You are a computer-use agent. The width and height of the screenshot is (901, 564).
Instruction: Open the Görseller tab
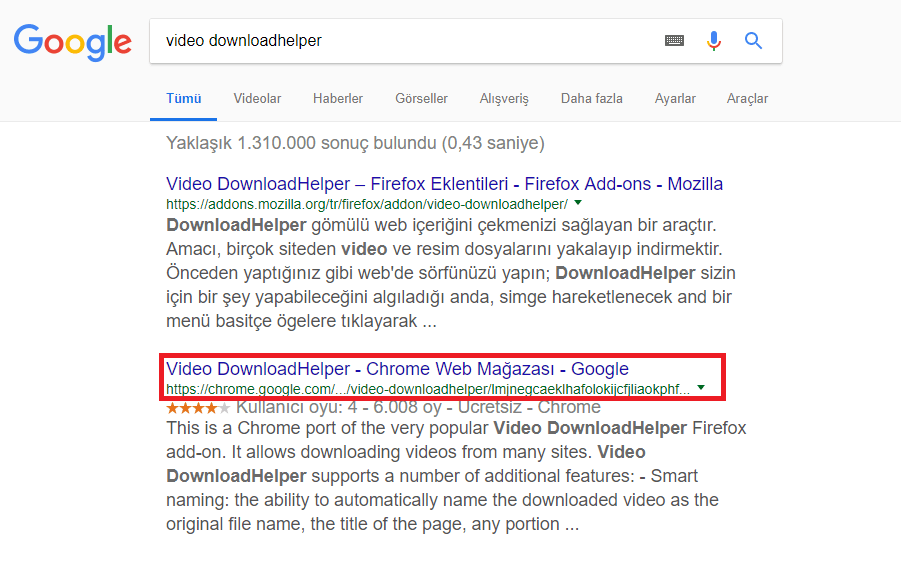coord(421,98)
